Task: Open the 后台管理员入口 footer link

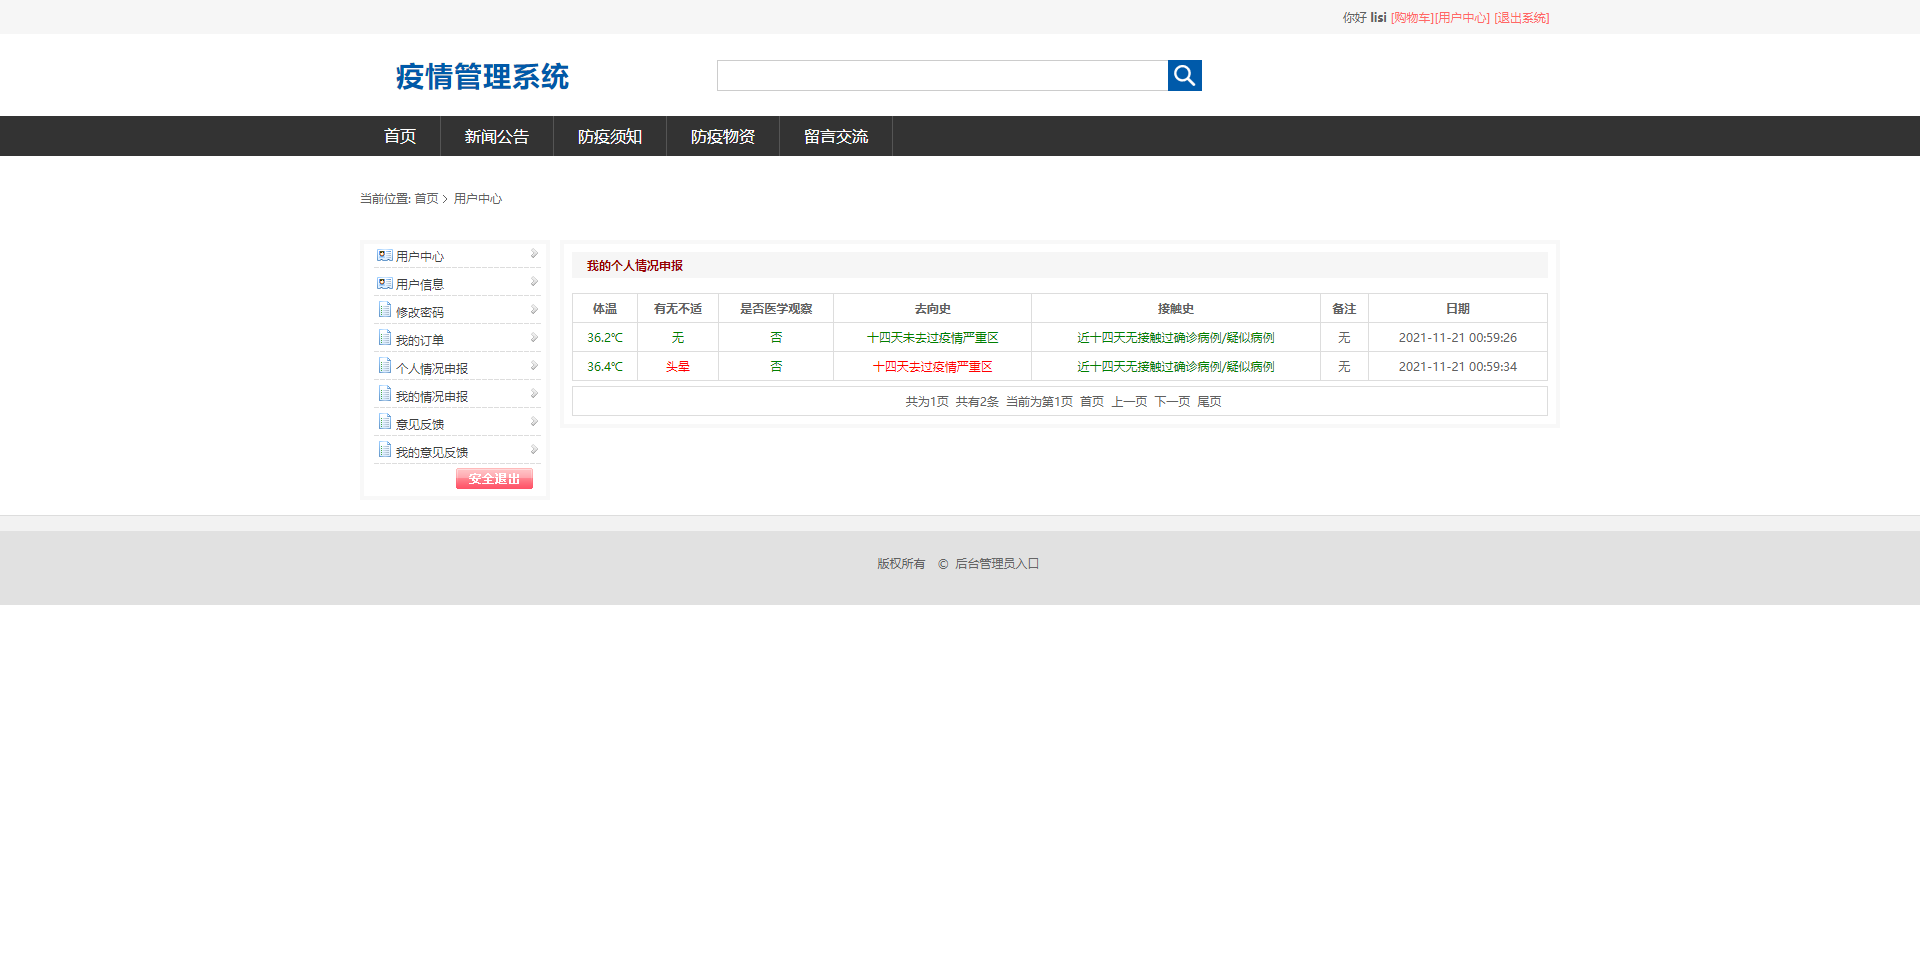Action: click(x=997, y=564)
